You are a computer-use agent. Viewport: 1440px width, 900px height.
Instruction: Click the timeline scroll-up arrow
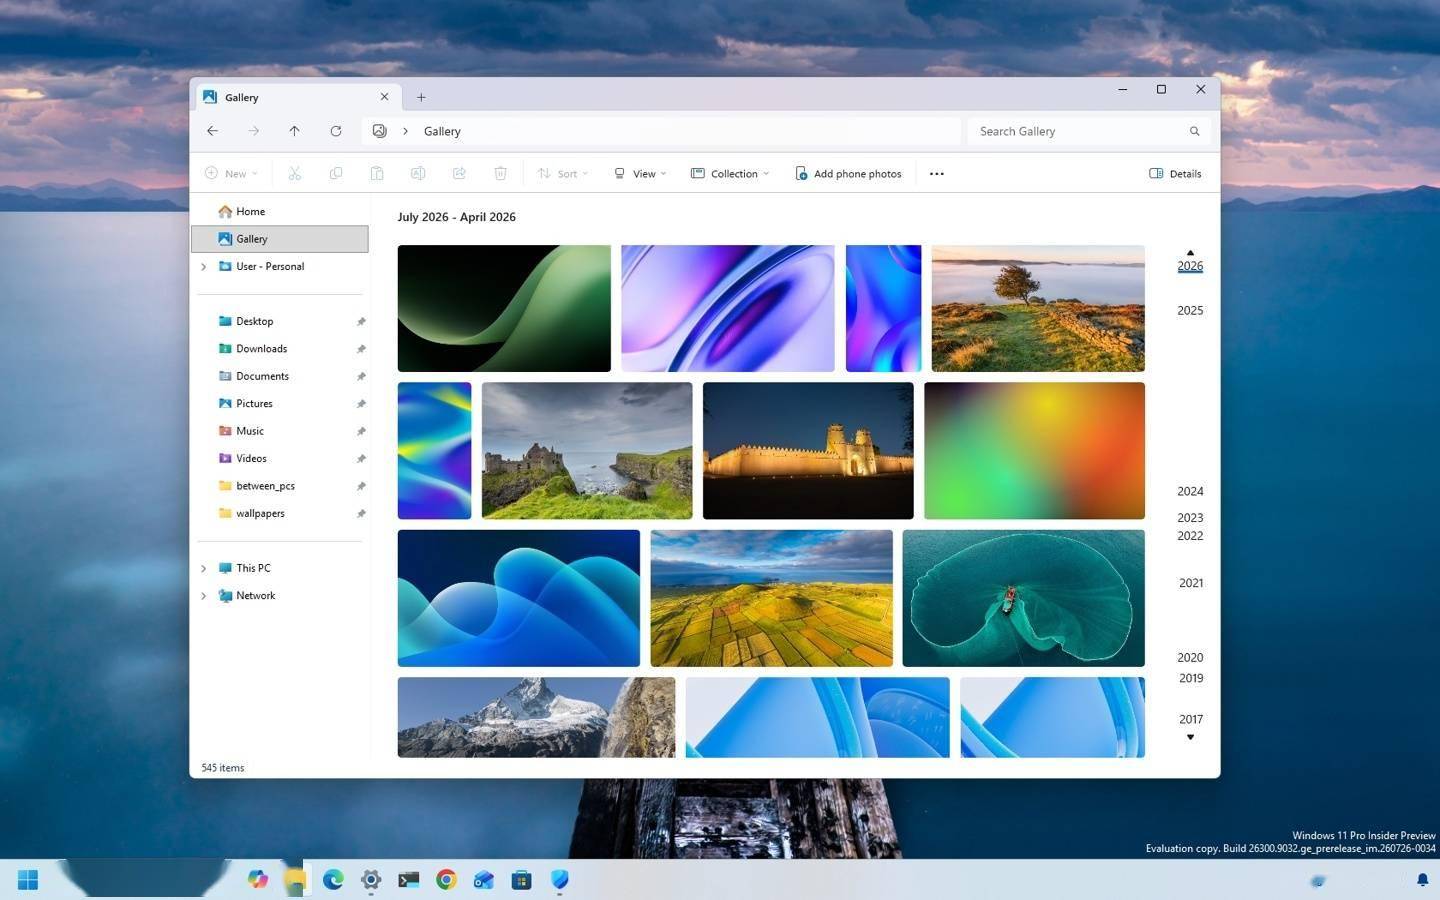pyautogui.click(x=1190, y=253)
